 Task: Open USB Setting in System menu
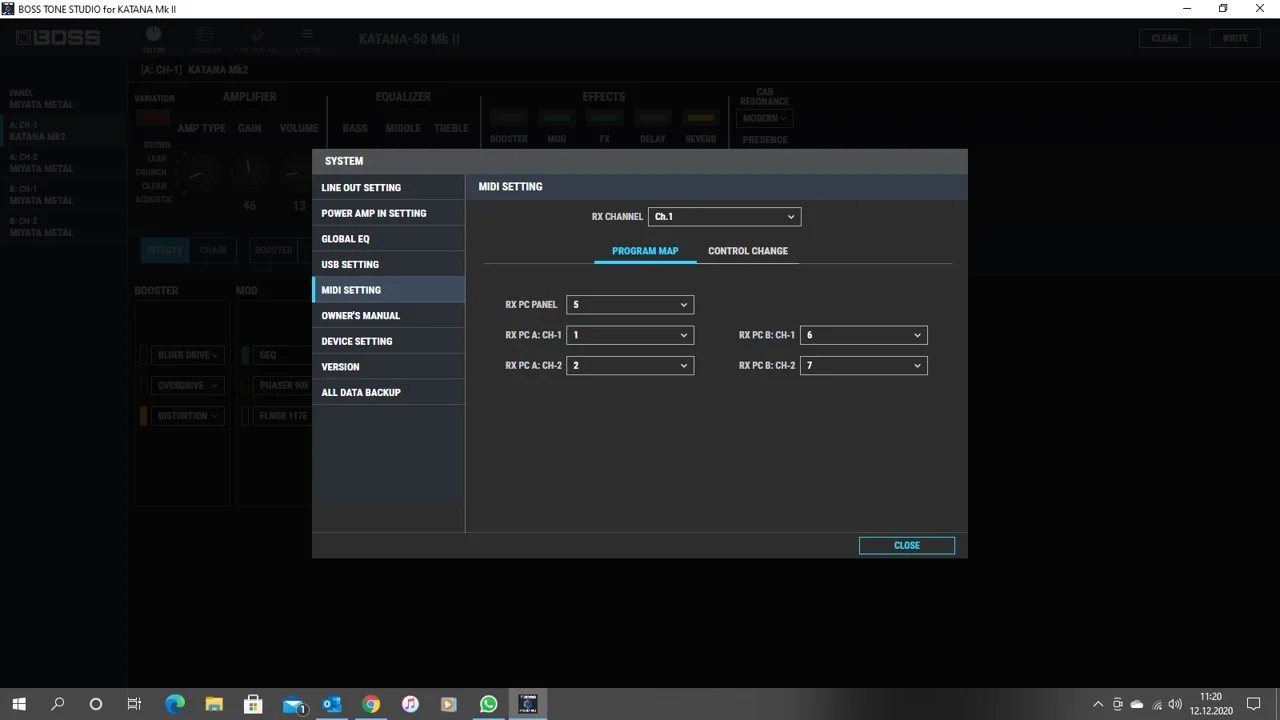(x=389, y=265)
